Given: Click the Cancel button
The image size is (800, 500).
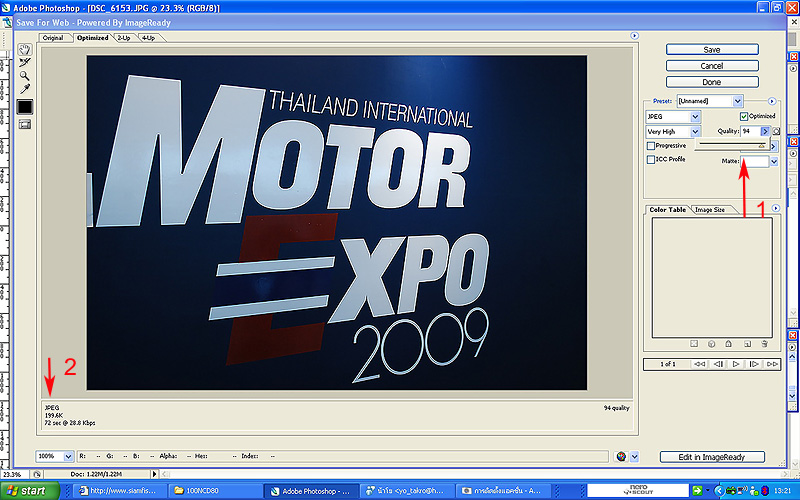Looking at the screenshot, I should pyautogui.click(x=712, y=66).
